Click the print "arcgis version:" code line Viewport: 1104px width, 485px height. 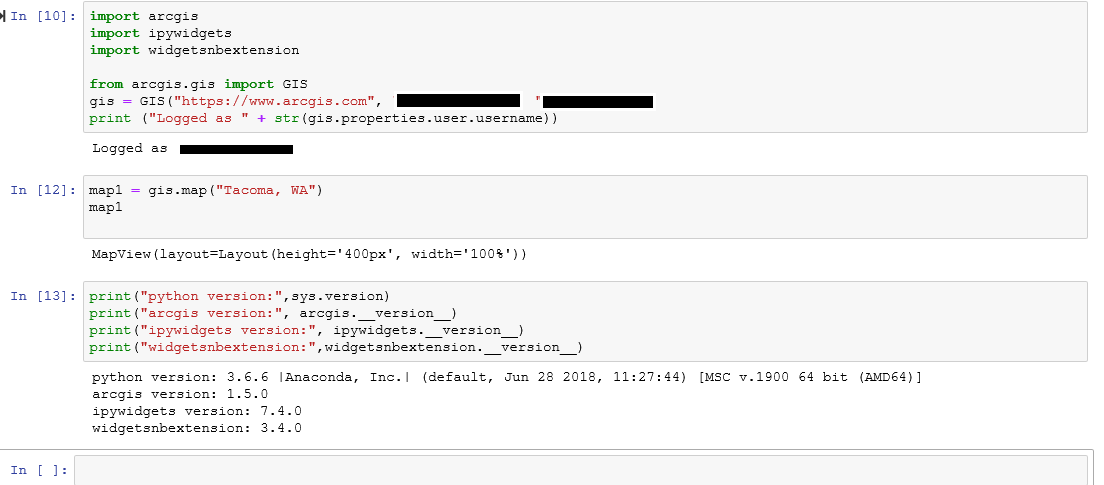point(271,313)
